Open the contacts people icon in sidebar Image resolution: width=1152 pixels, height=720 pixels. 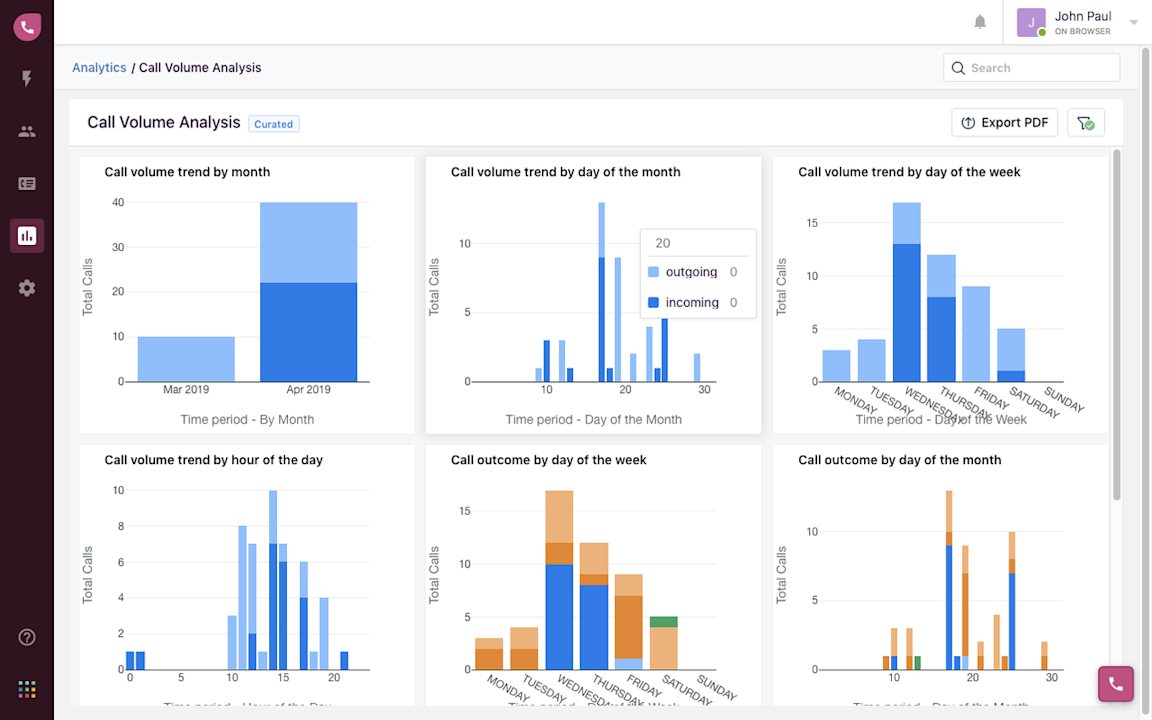[27, 132]
